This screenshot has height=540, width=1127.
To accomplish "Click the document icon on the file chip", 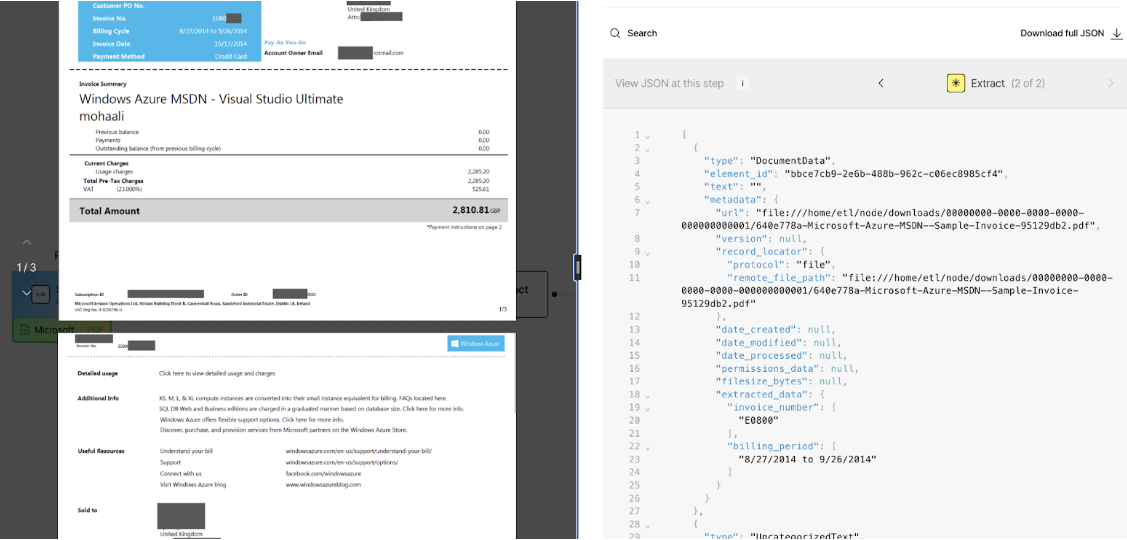I will point(27,329).
